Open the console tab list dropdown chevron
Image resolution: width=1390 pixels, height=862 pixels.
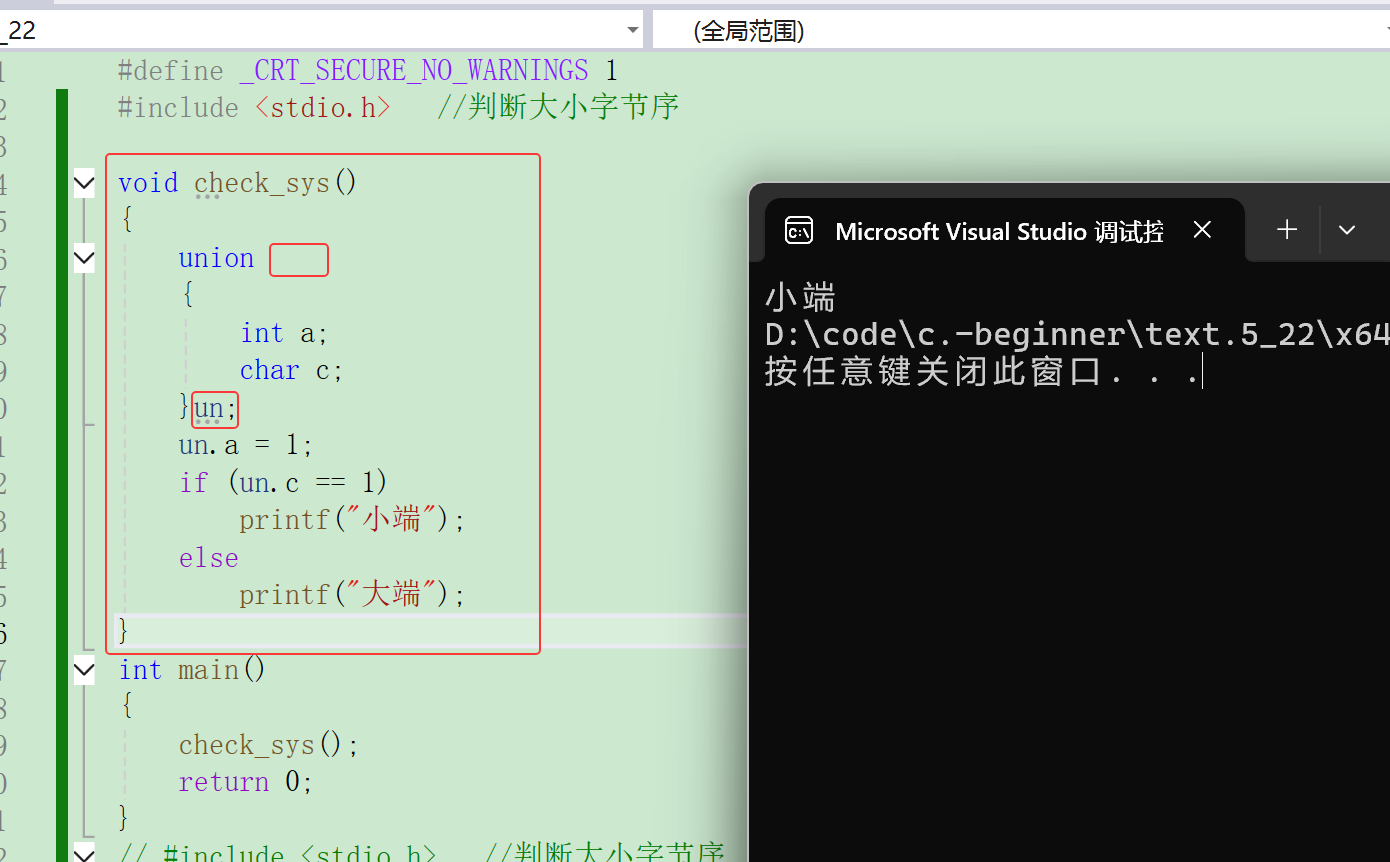point(1347,230)
